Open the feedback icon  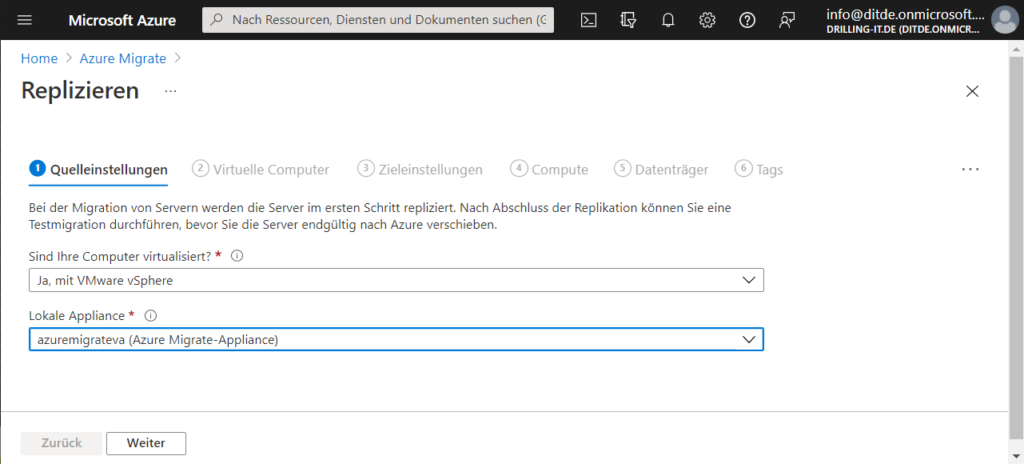coord(786,20)
